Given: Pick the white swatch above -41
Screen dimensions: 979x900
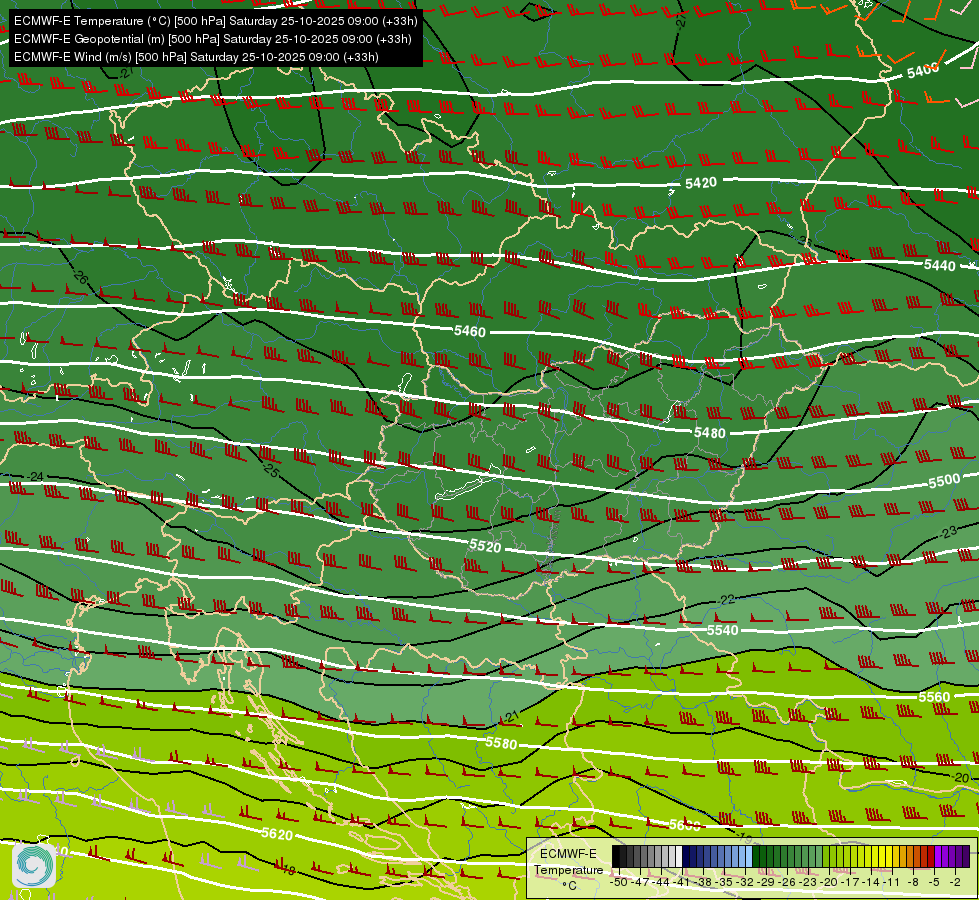Looking at the screenshot, I should click(679, 856).
